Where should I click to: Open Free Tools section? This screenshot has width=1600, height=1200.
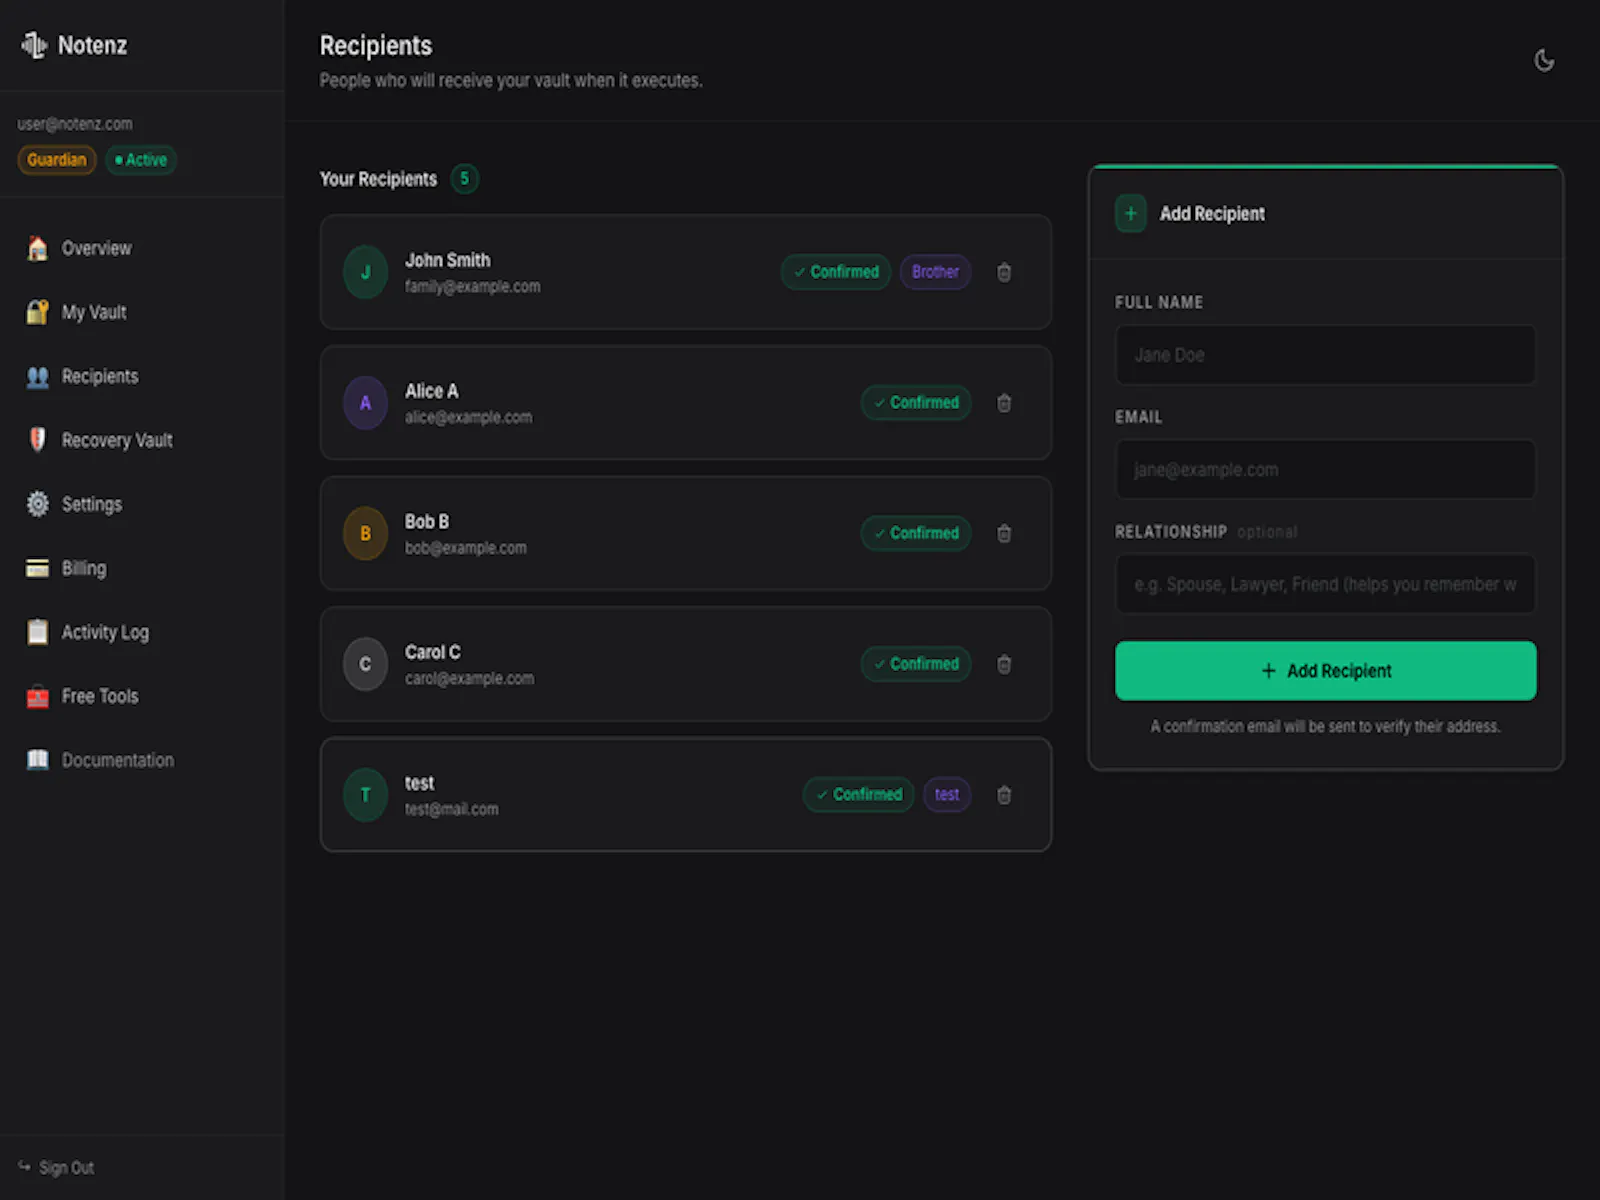point(100,696)
